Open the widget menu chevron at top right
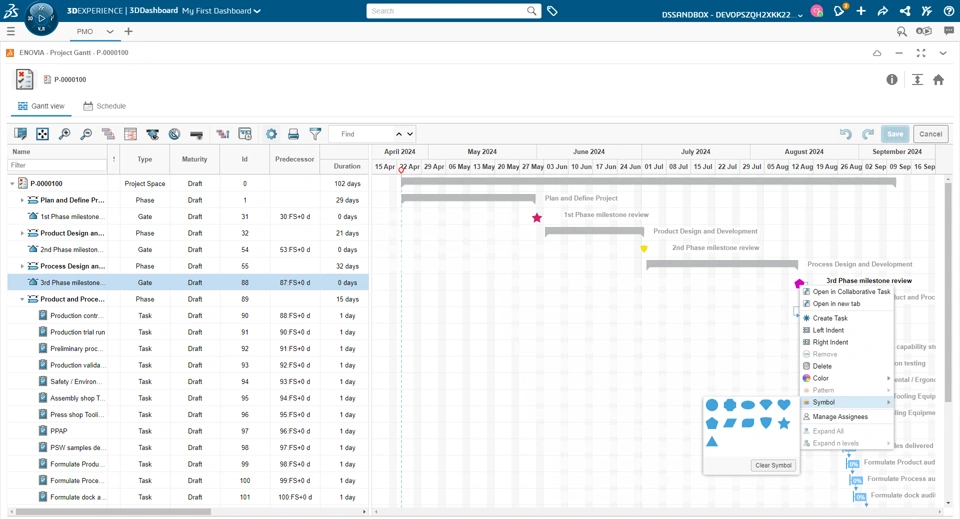The height and width of the screenshot is (519, 960). 943,53
